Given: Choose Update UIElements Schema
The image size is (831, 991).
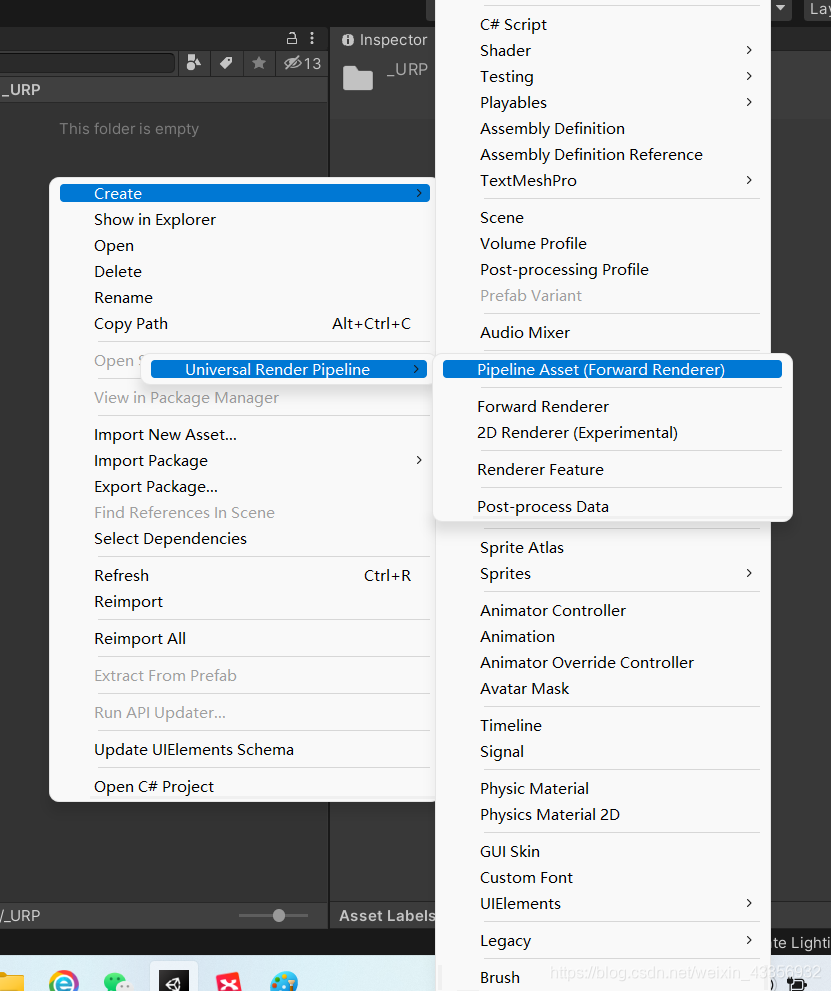Looking at the screenshot, I should coord(245,750).
